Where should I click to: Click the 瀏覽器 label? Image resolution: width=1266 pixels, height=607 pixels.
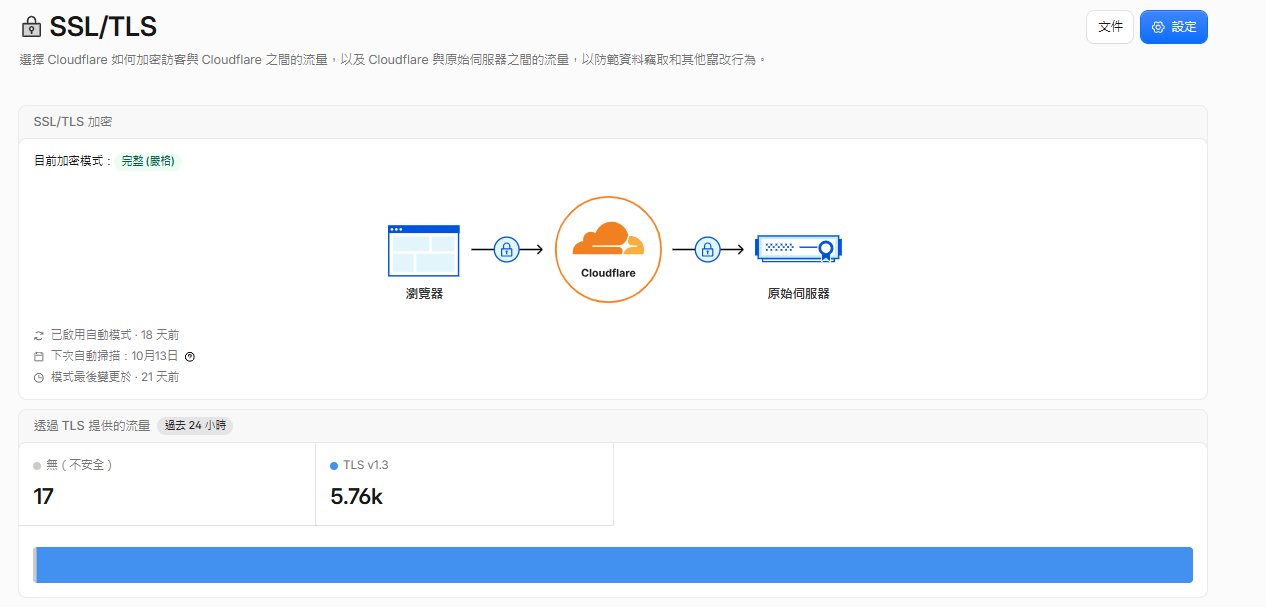424,294
